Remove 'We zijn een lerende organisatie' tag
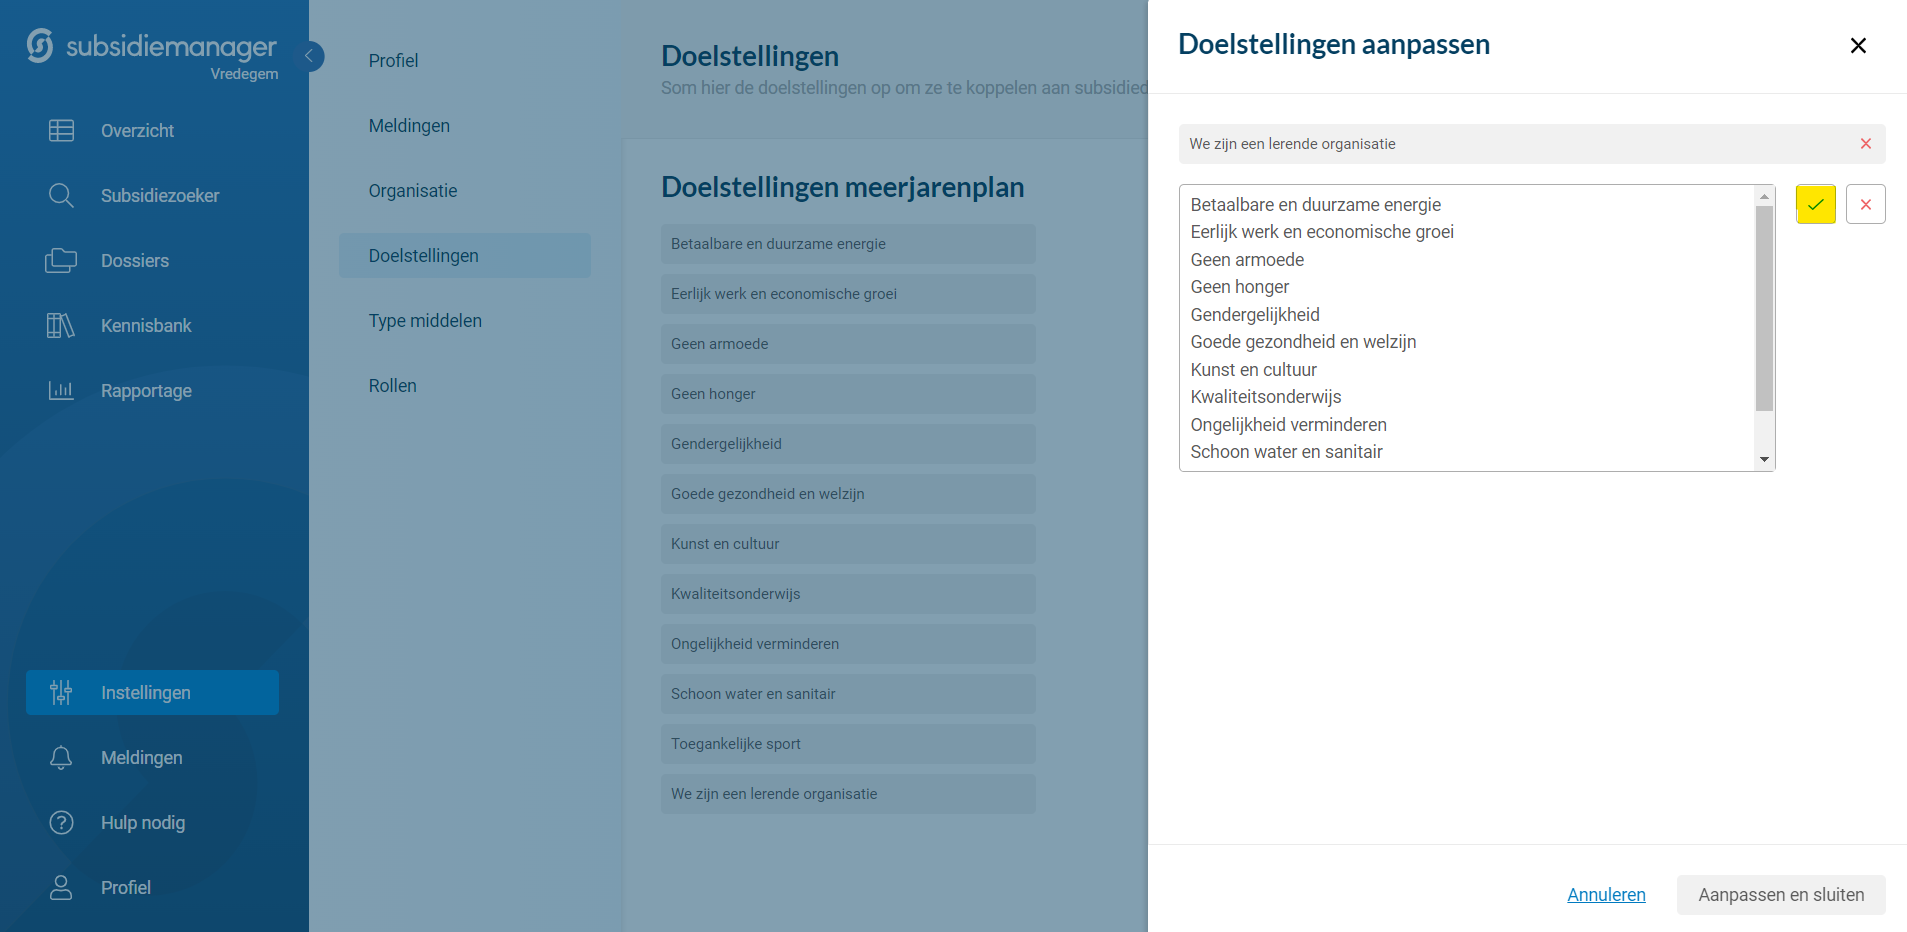 tap(1865, 144)
